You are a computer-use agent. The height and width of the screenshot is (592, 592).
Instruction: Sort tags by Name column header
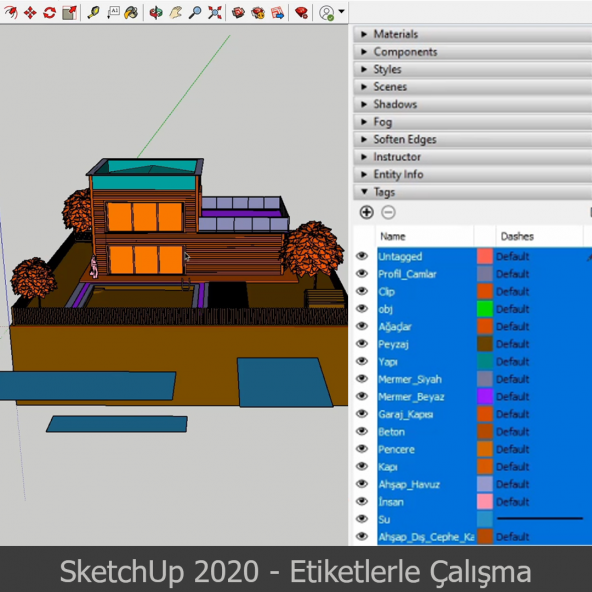pos(425,236)
